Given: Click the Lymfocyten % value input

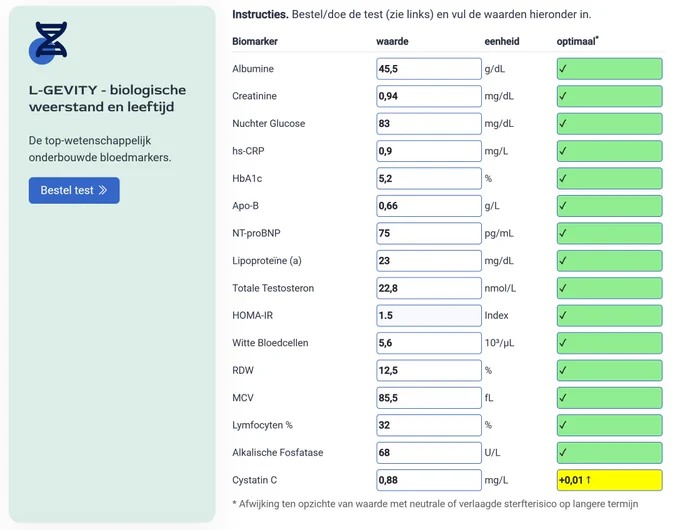Looking at the screenshot, I should [x=429, y=425].
